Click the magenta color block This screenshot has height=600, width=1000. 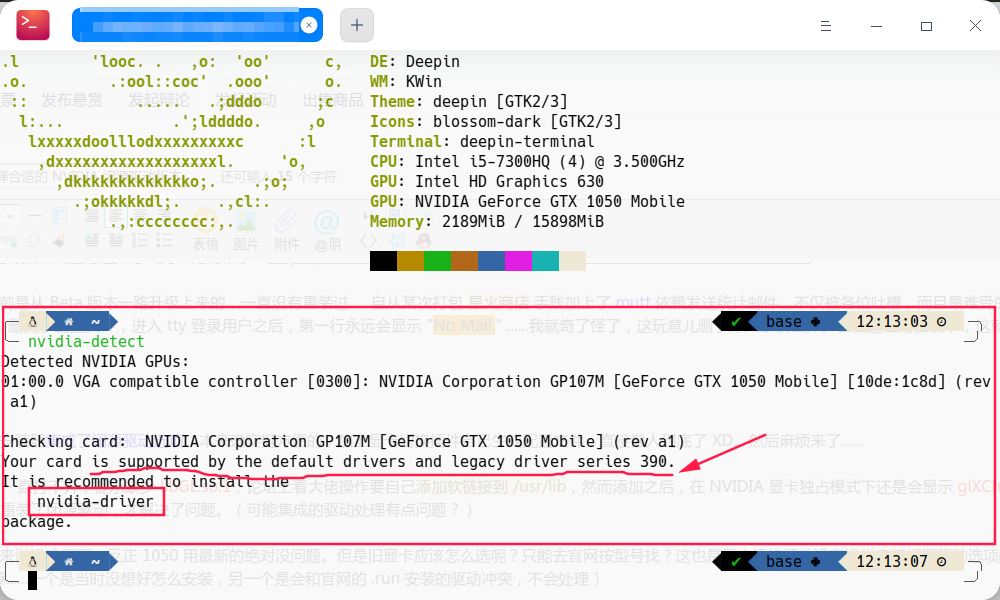[518, 261]
